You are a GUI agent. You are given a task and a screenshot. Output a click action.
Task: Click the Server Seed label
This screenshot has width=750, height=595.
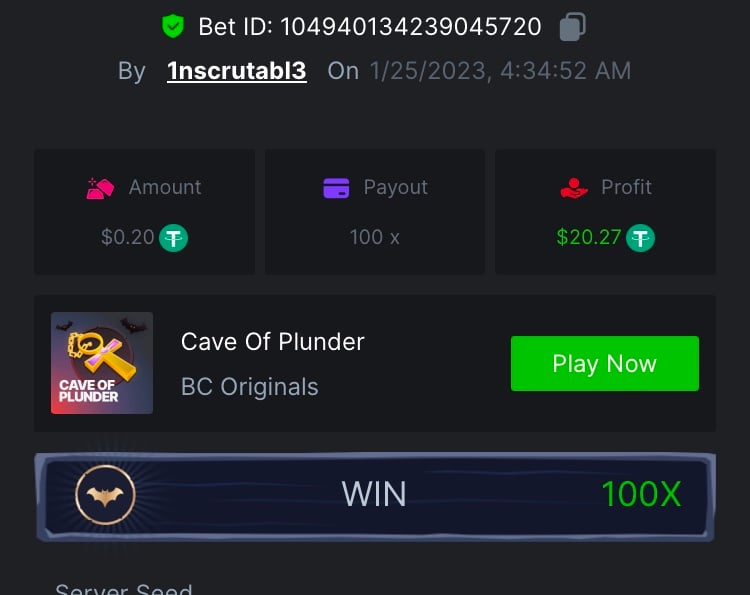pos(124,588)
